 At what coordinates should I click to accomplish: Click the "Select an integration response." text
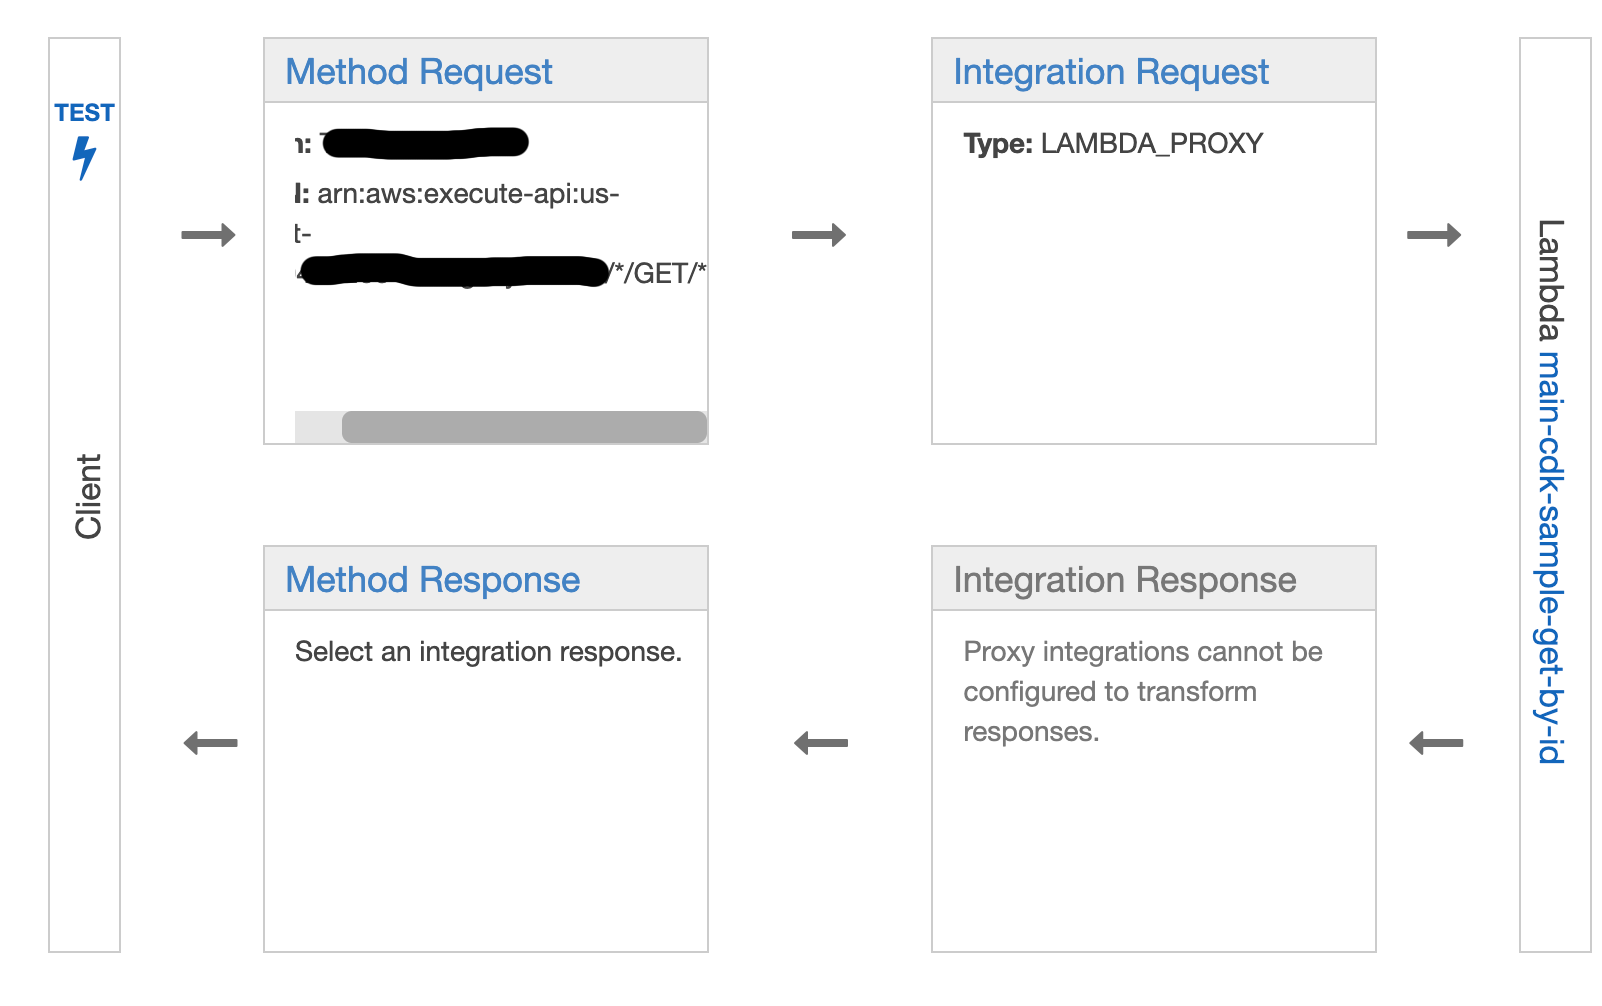coord(488,652)
